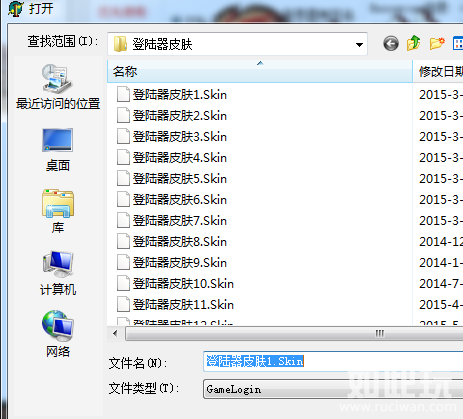Create a new folder icon
463x419 pixels.
tap(437, 43)
